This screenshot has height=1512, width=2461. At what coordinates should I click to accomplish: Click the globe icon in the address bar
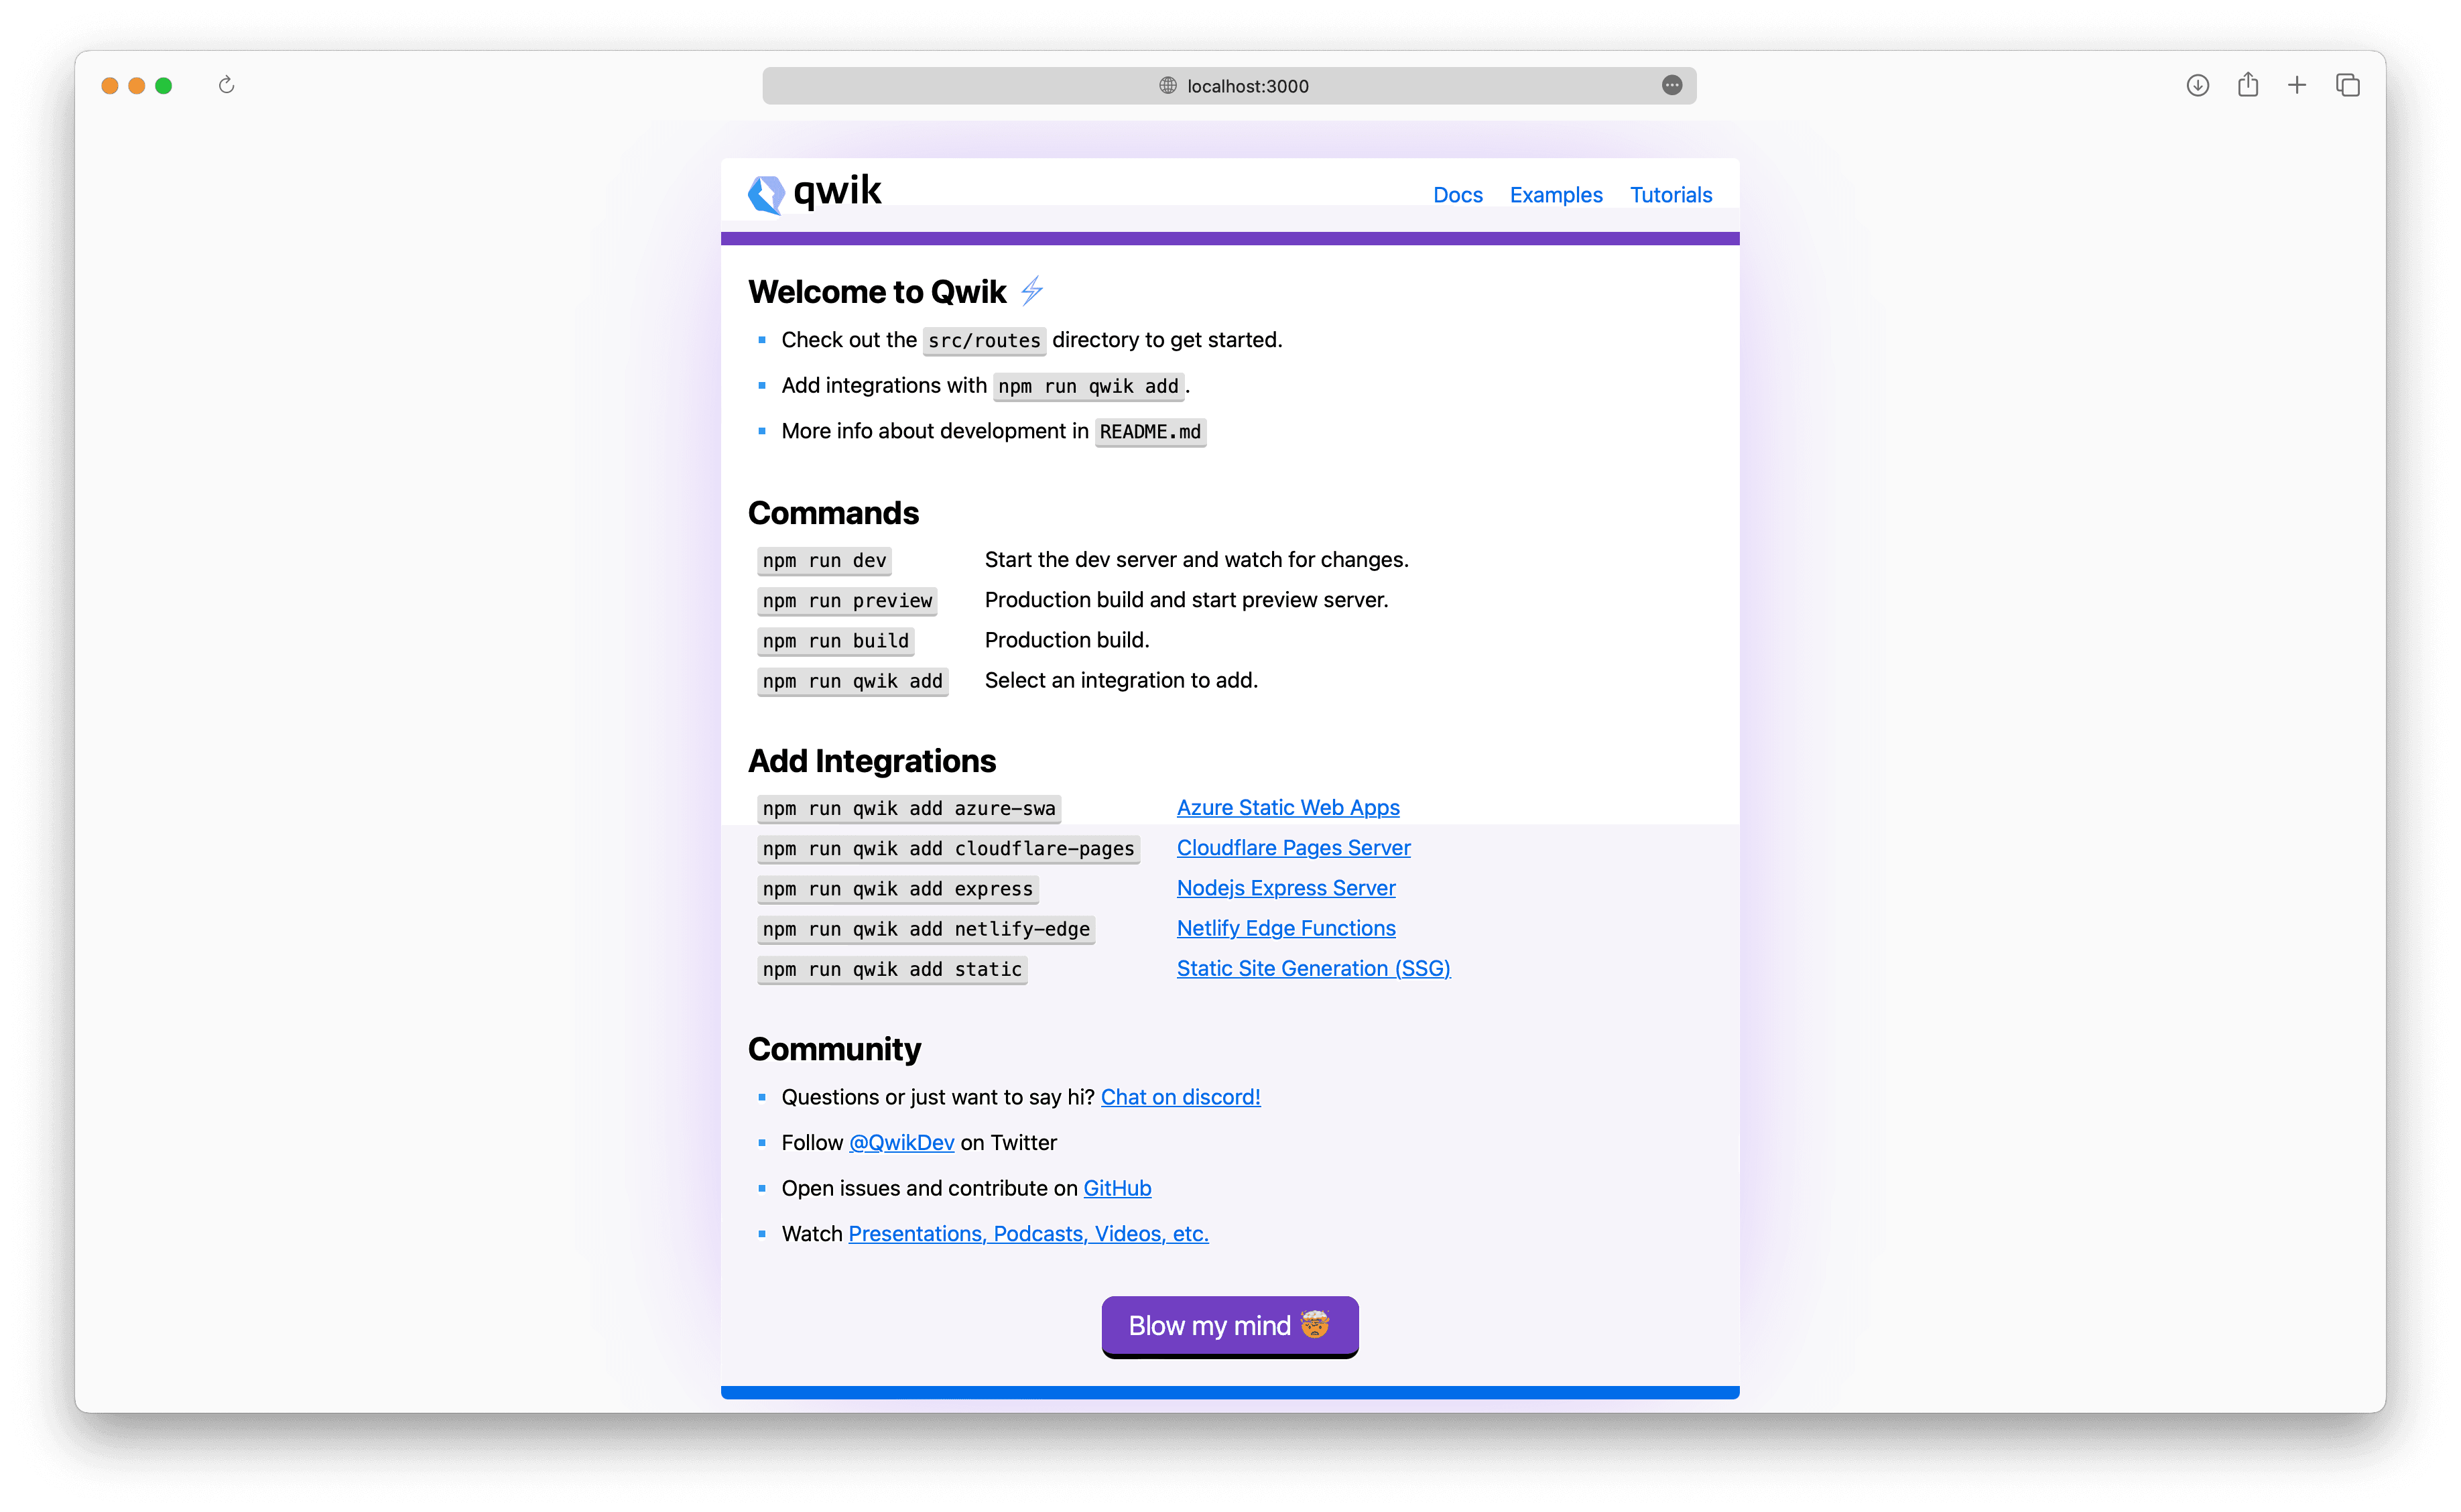(x=1167, y=85)
